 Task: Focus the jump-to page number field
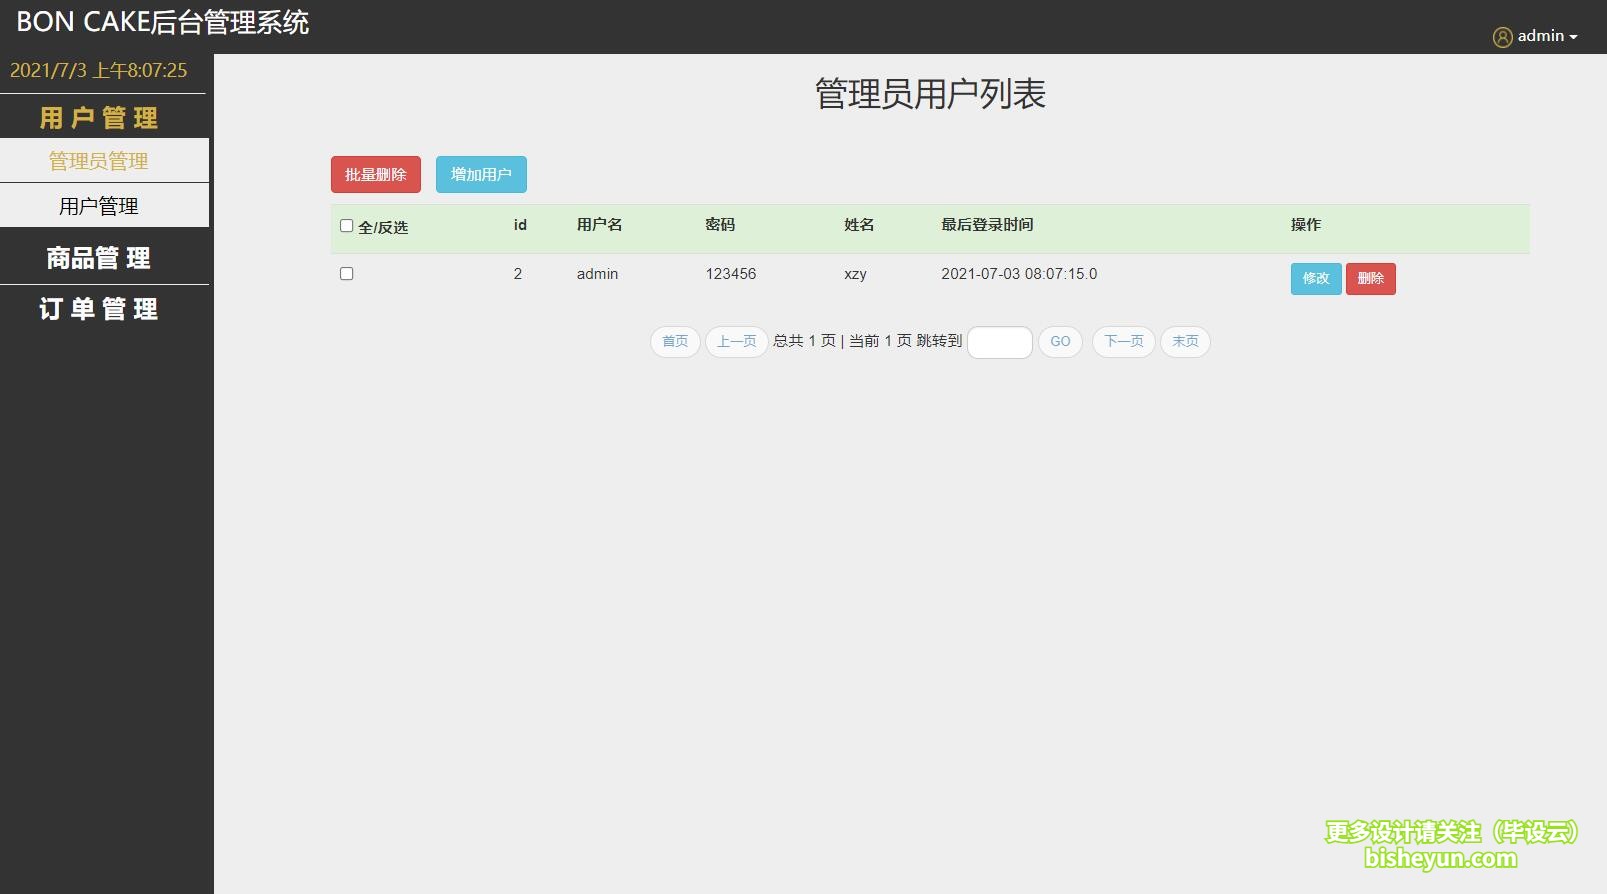pos(1000,342)
